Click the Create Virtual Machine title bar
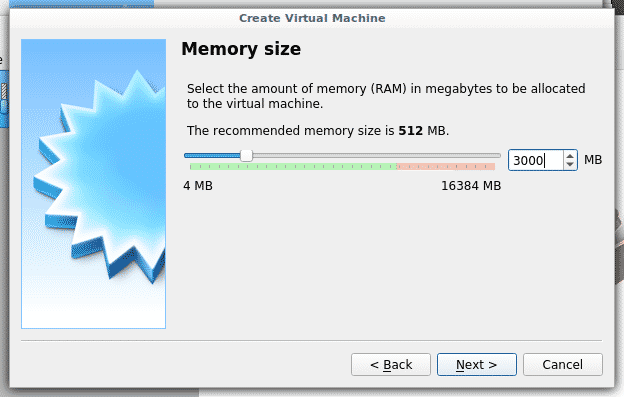This screenshot has height=397, width=624. coord(312,18)
